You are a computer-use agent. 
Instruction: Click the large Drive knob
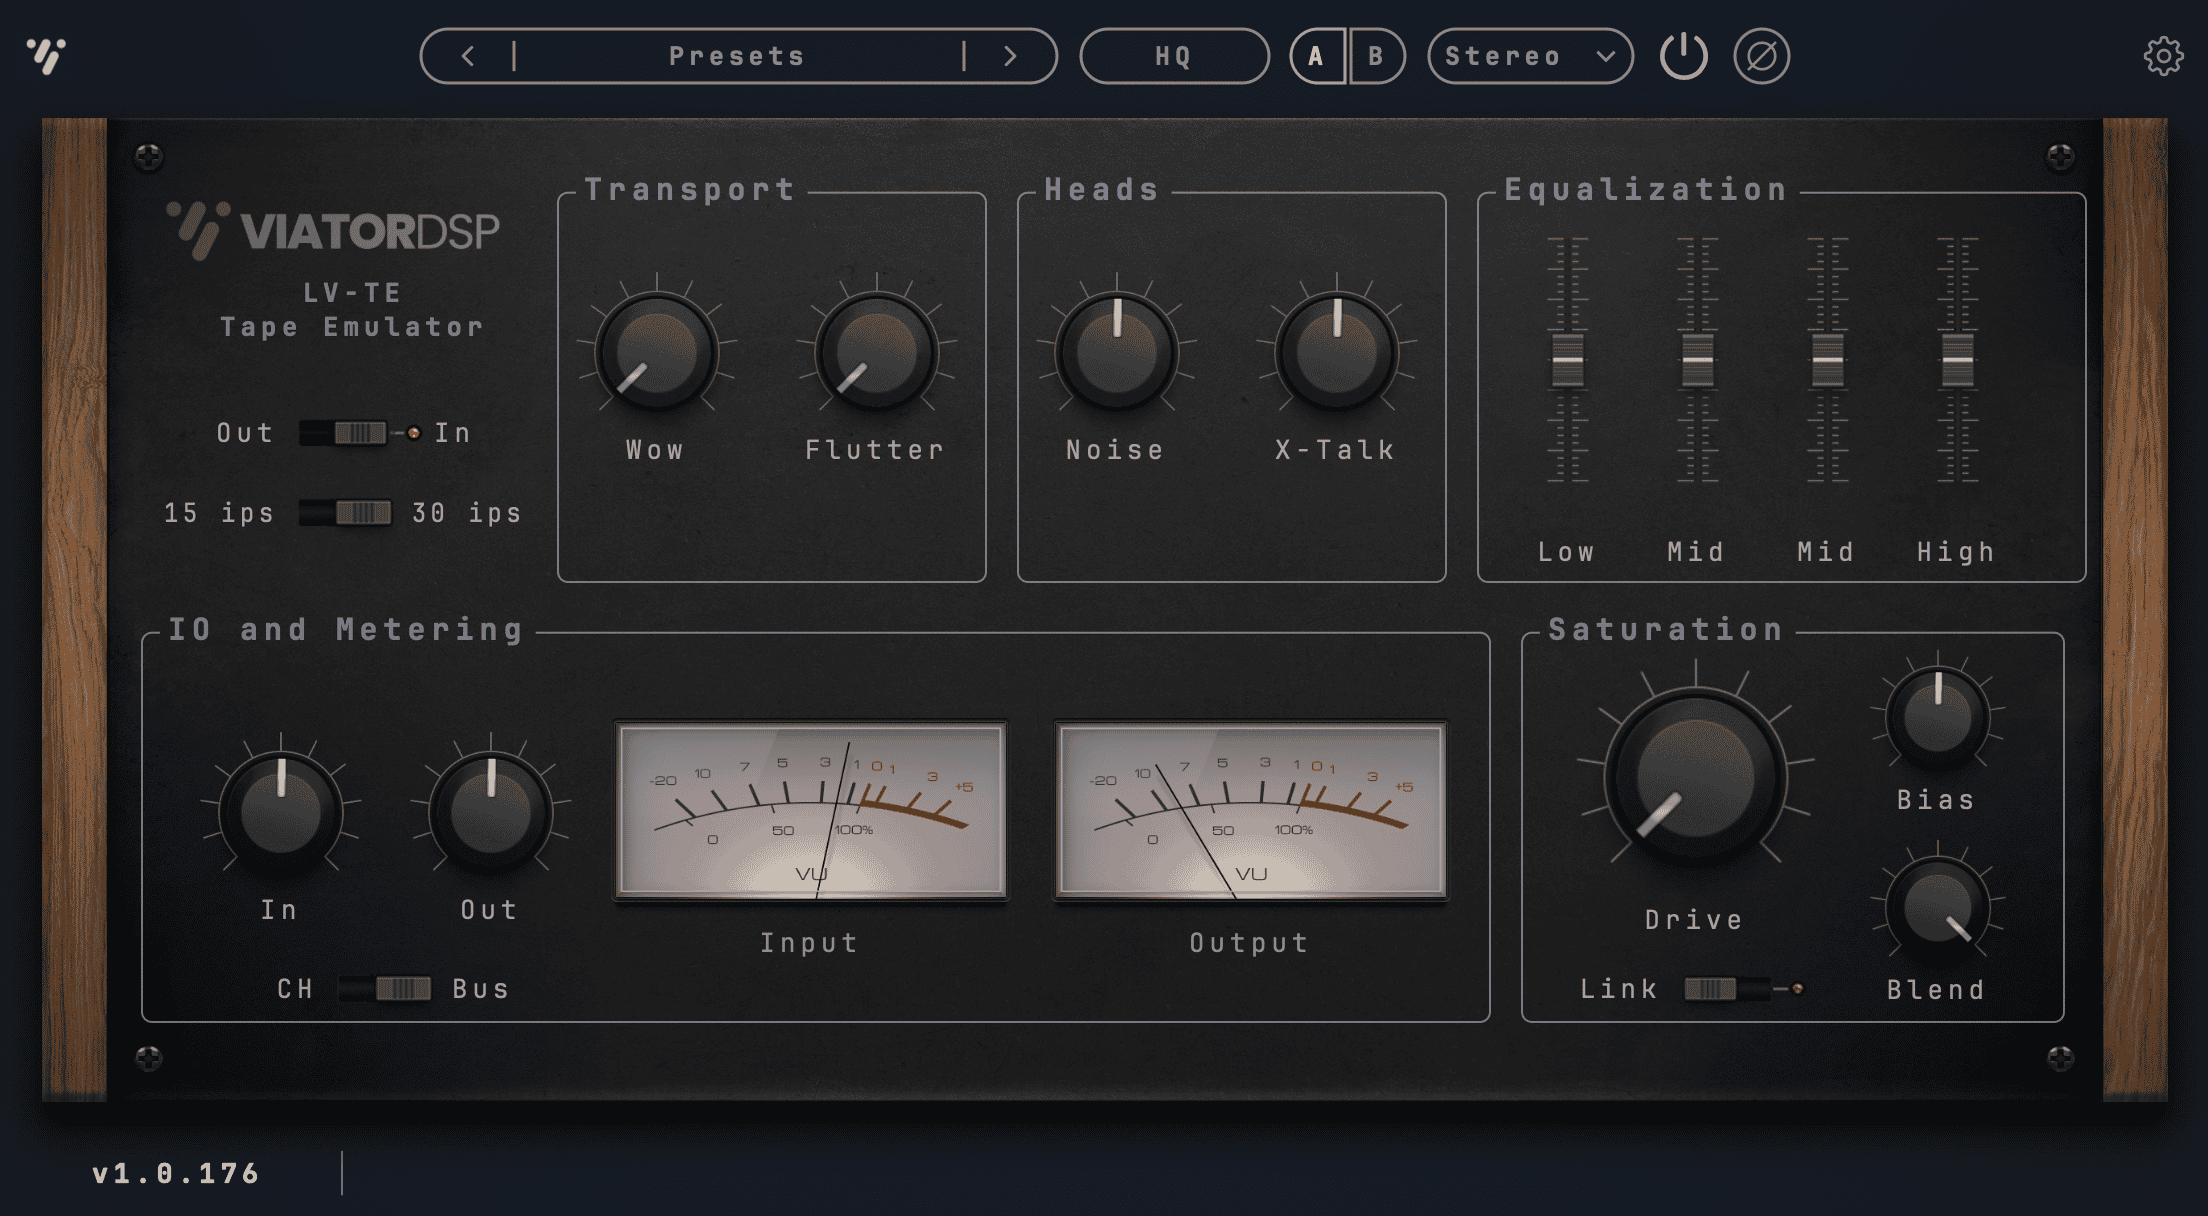(1696, 778)
